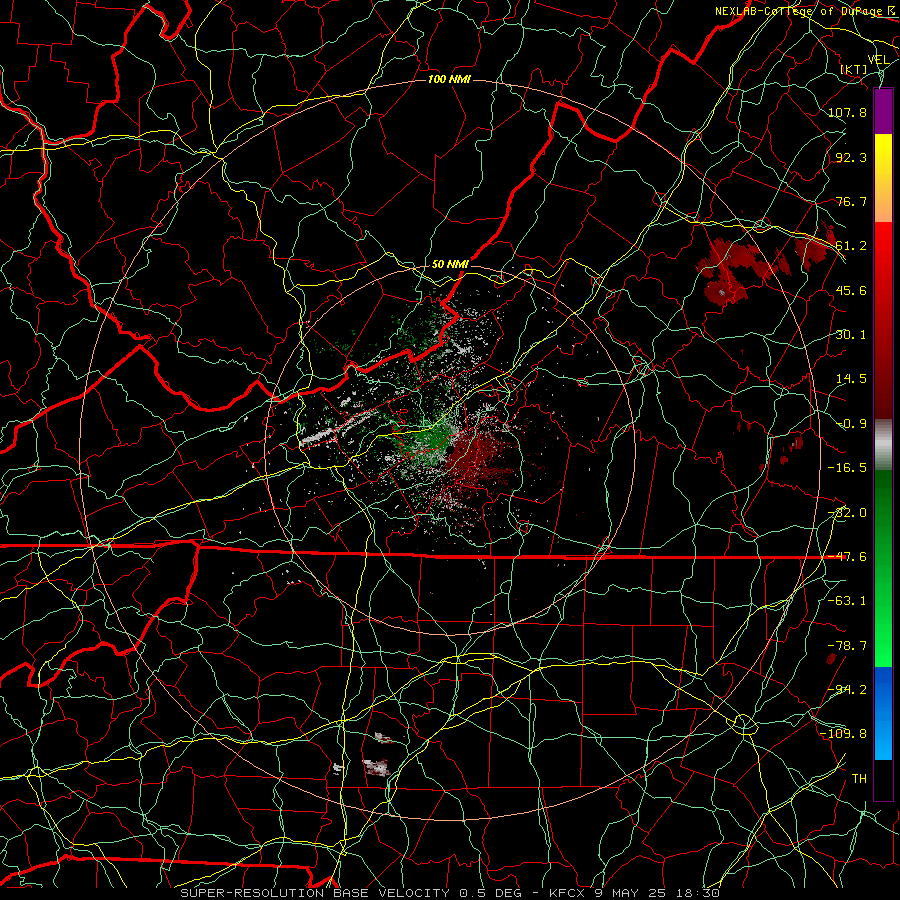This screenshot has width=900, height=900.
Task: Pick the gray near-zero segment of the color bar
Action: 883,445
